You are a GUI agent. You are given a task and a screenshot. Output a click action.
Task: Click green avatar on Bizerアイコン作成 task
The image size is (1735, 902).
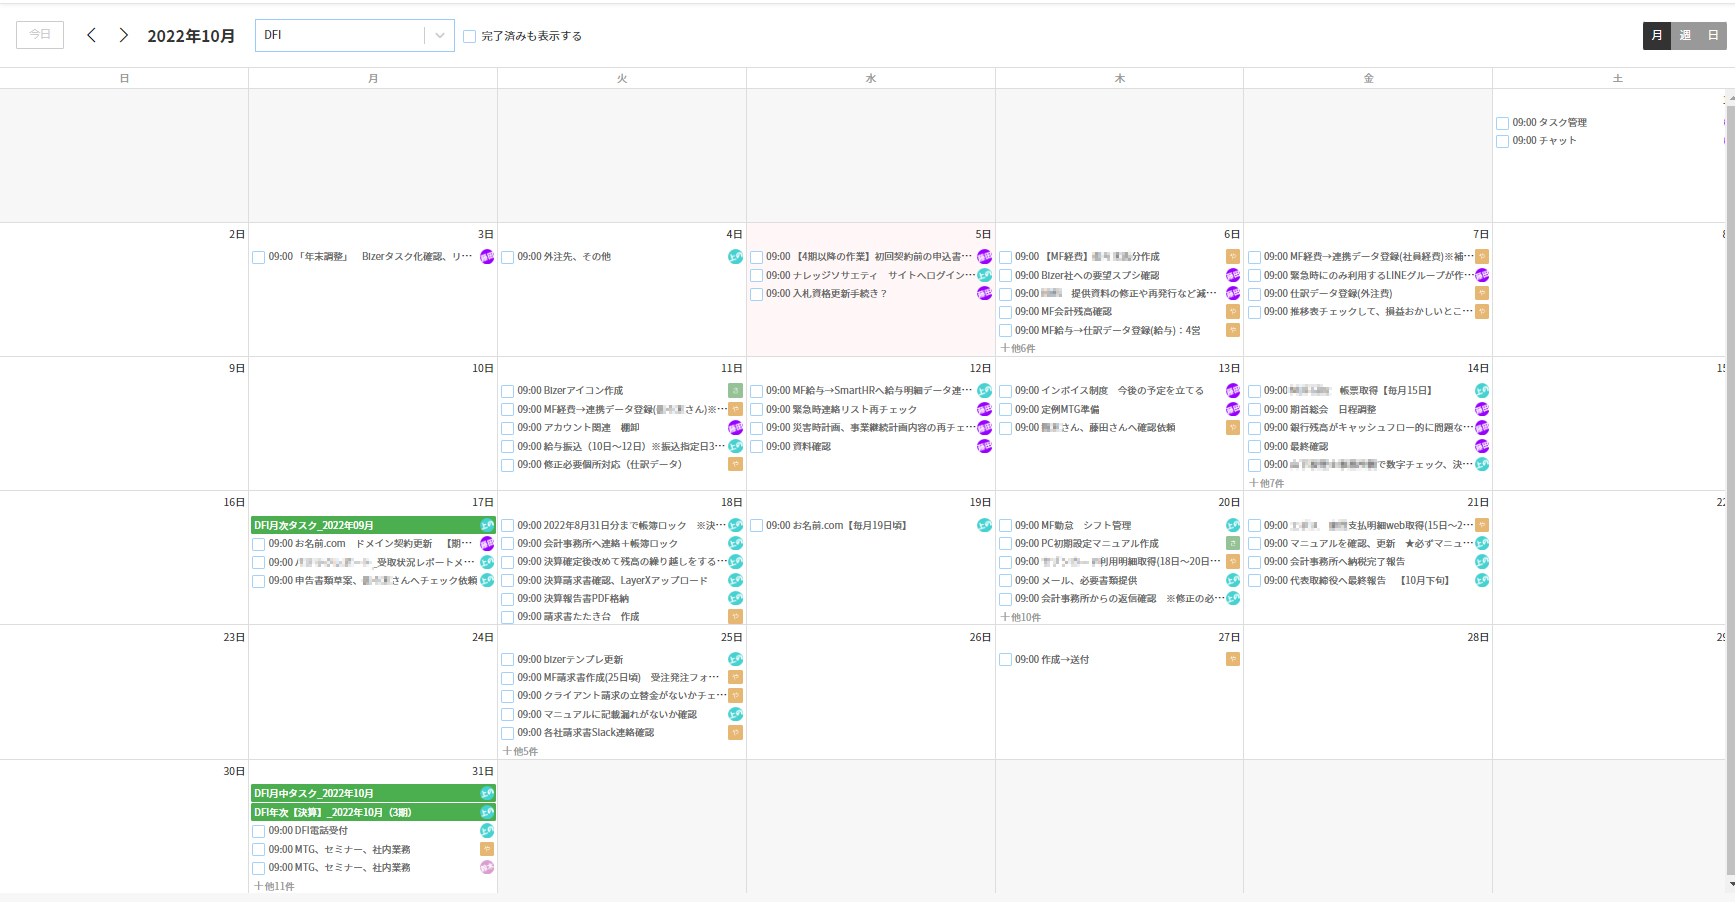point(735,391)
